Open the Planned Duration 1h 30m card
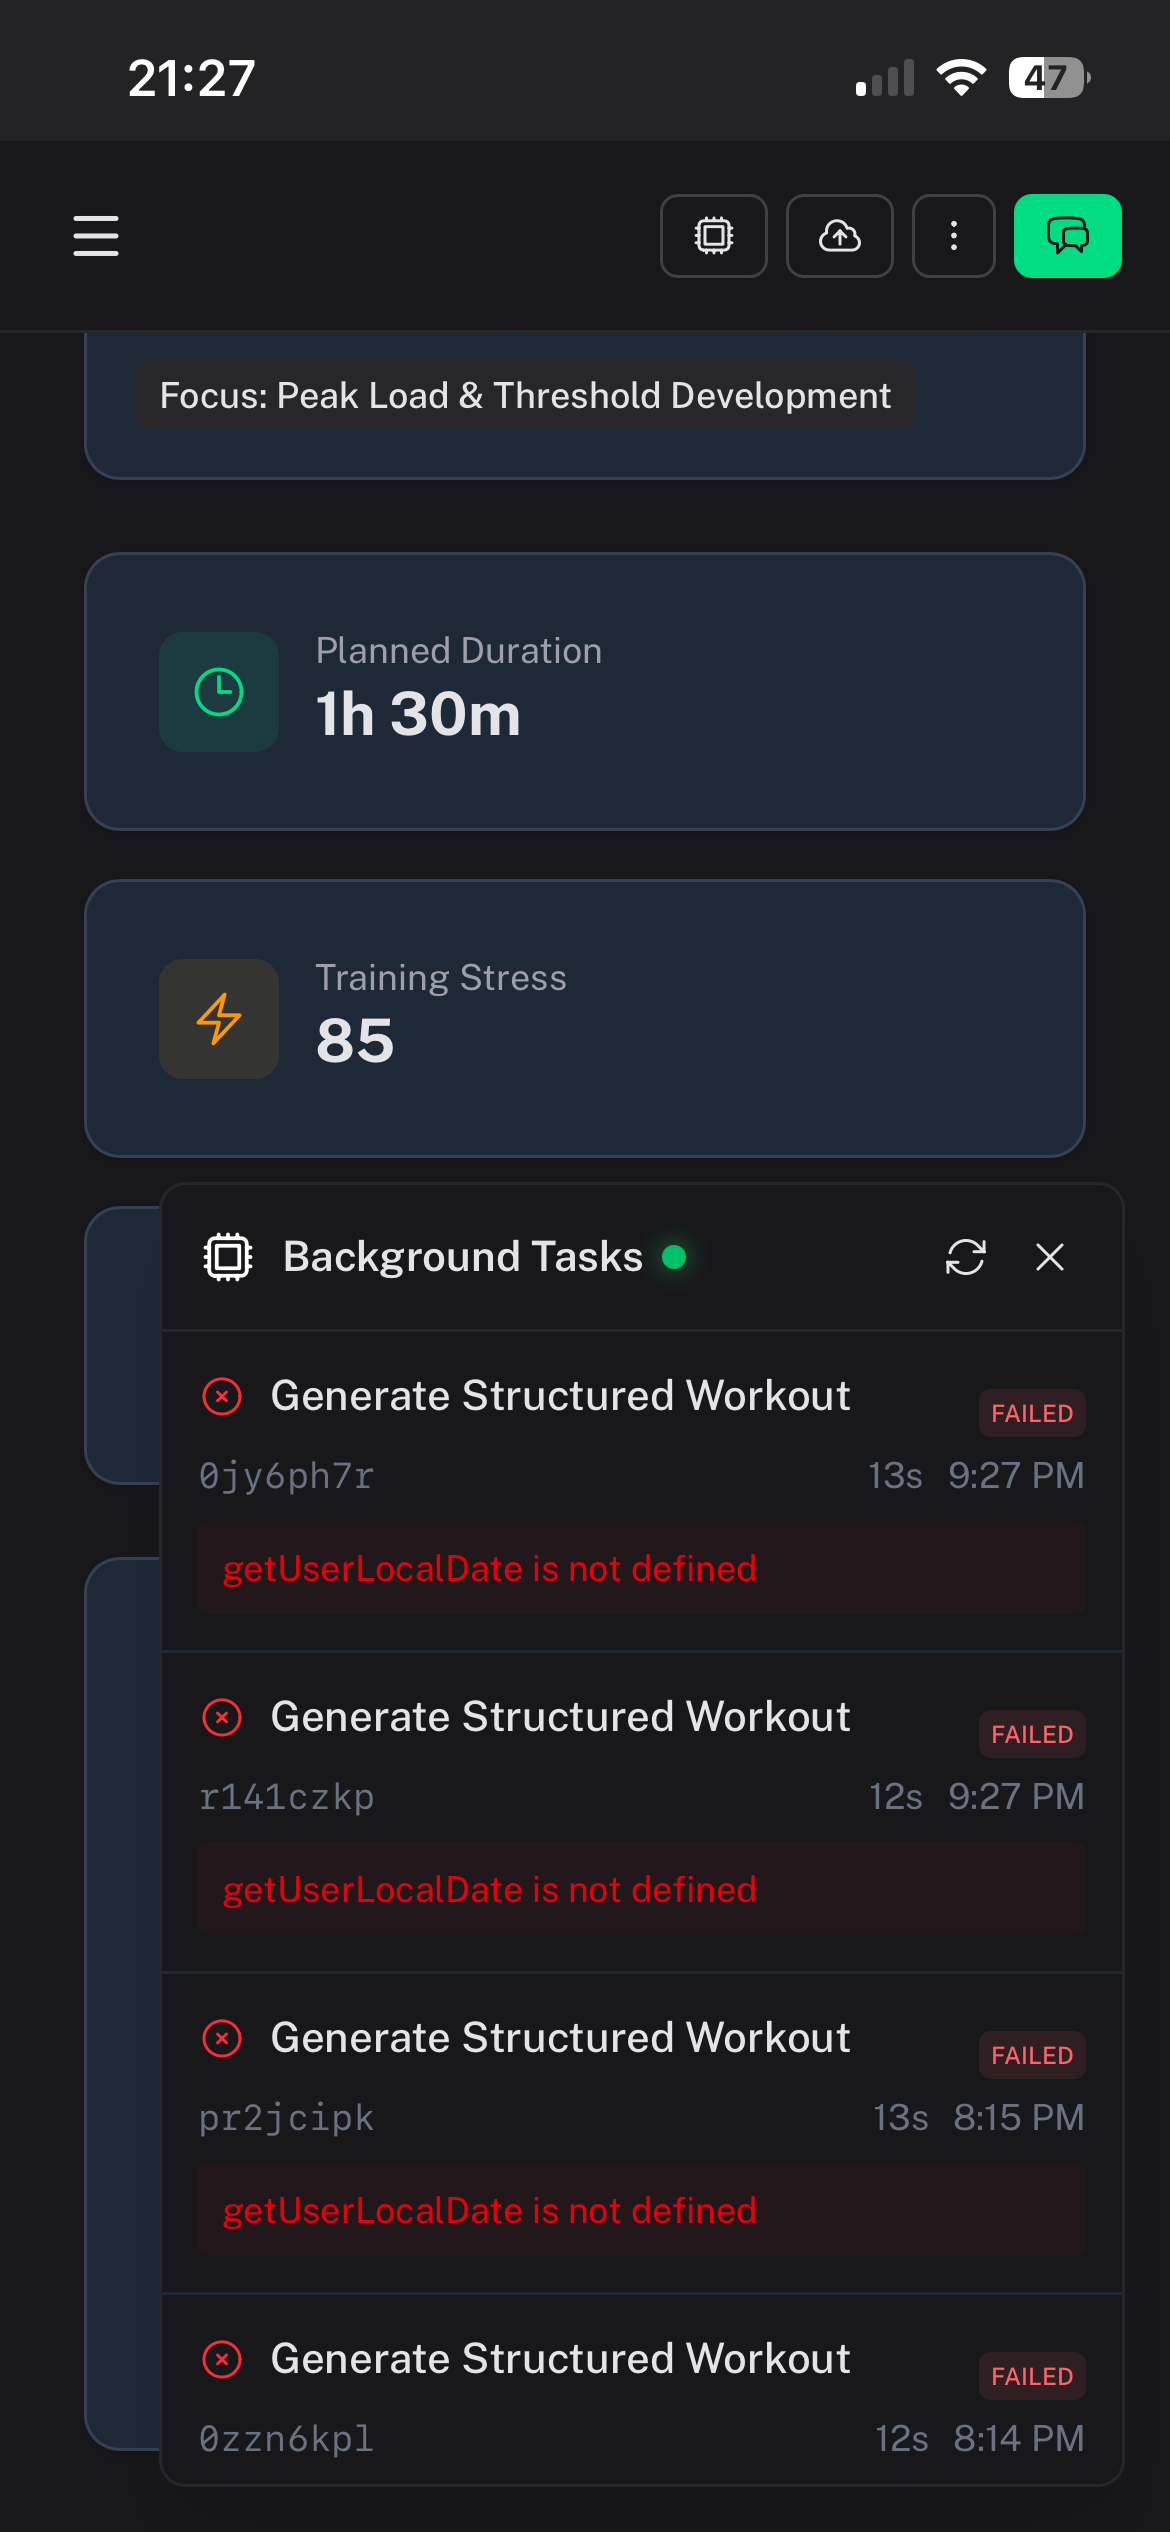Image resolution: width=1170 pixels, height=2532 pixels. click(585, 691)
